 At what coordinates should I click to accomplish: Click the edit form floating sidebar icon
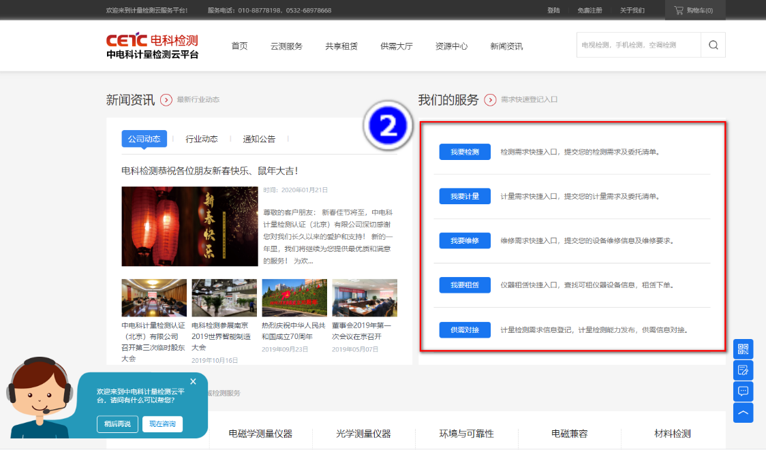click(743, 370)
